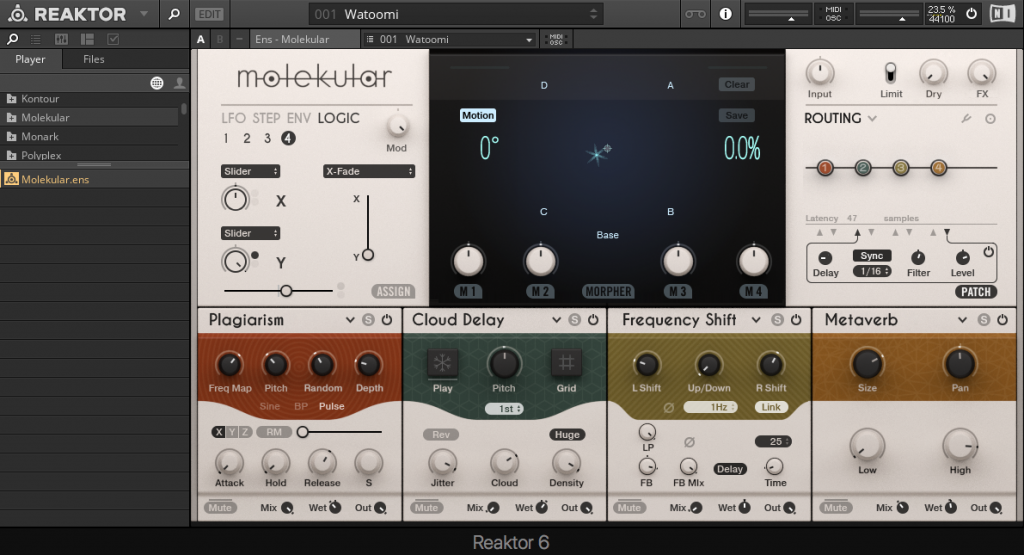Screen dimensions: 1024x555
Task: Open the Metaverb effect selector chevron
Action: pos(962,319)
